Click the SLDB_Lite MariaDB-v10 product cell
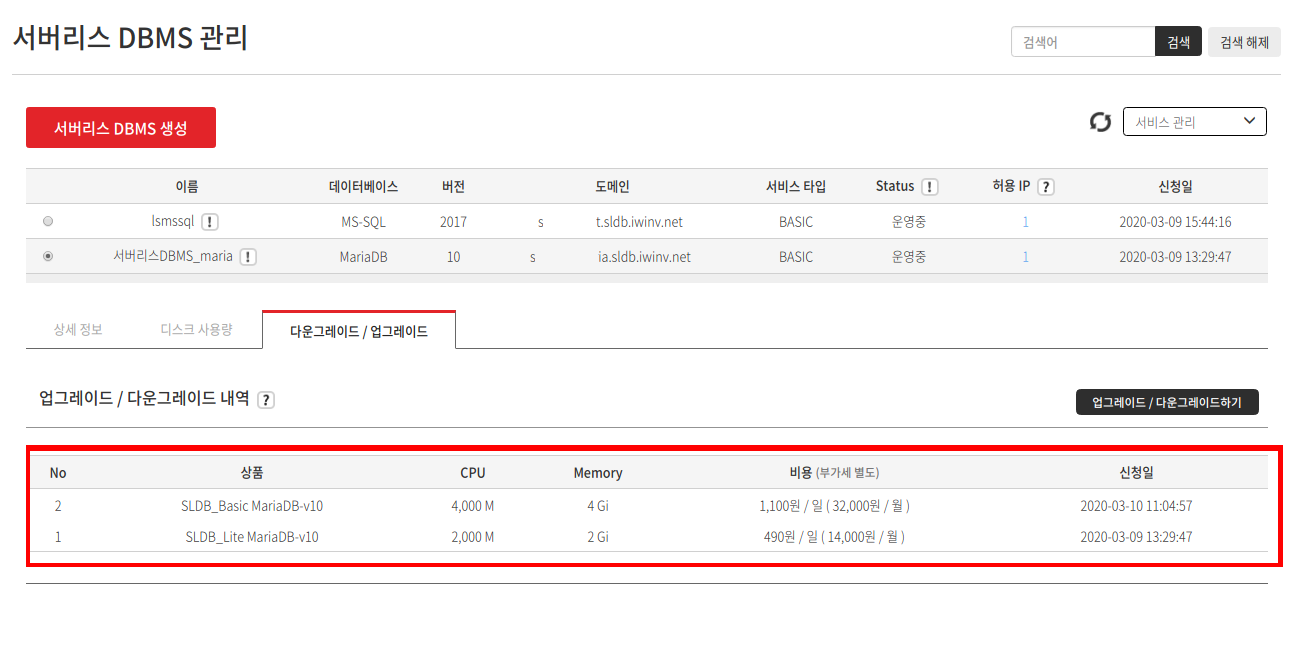Image resolution: width=1301 pixels, height=650 pixels. [252, 537]
